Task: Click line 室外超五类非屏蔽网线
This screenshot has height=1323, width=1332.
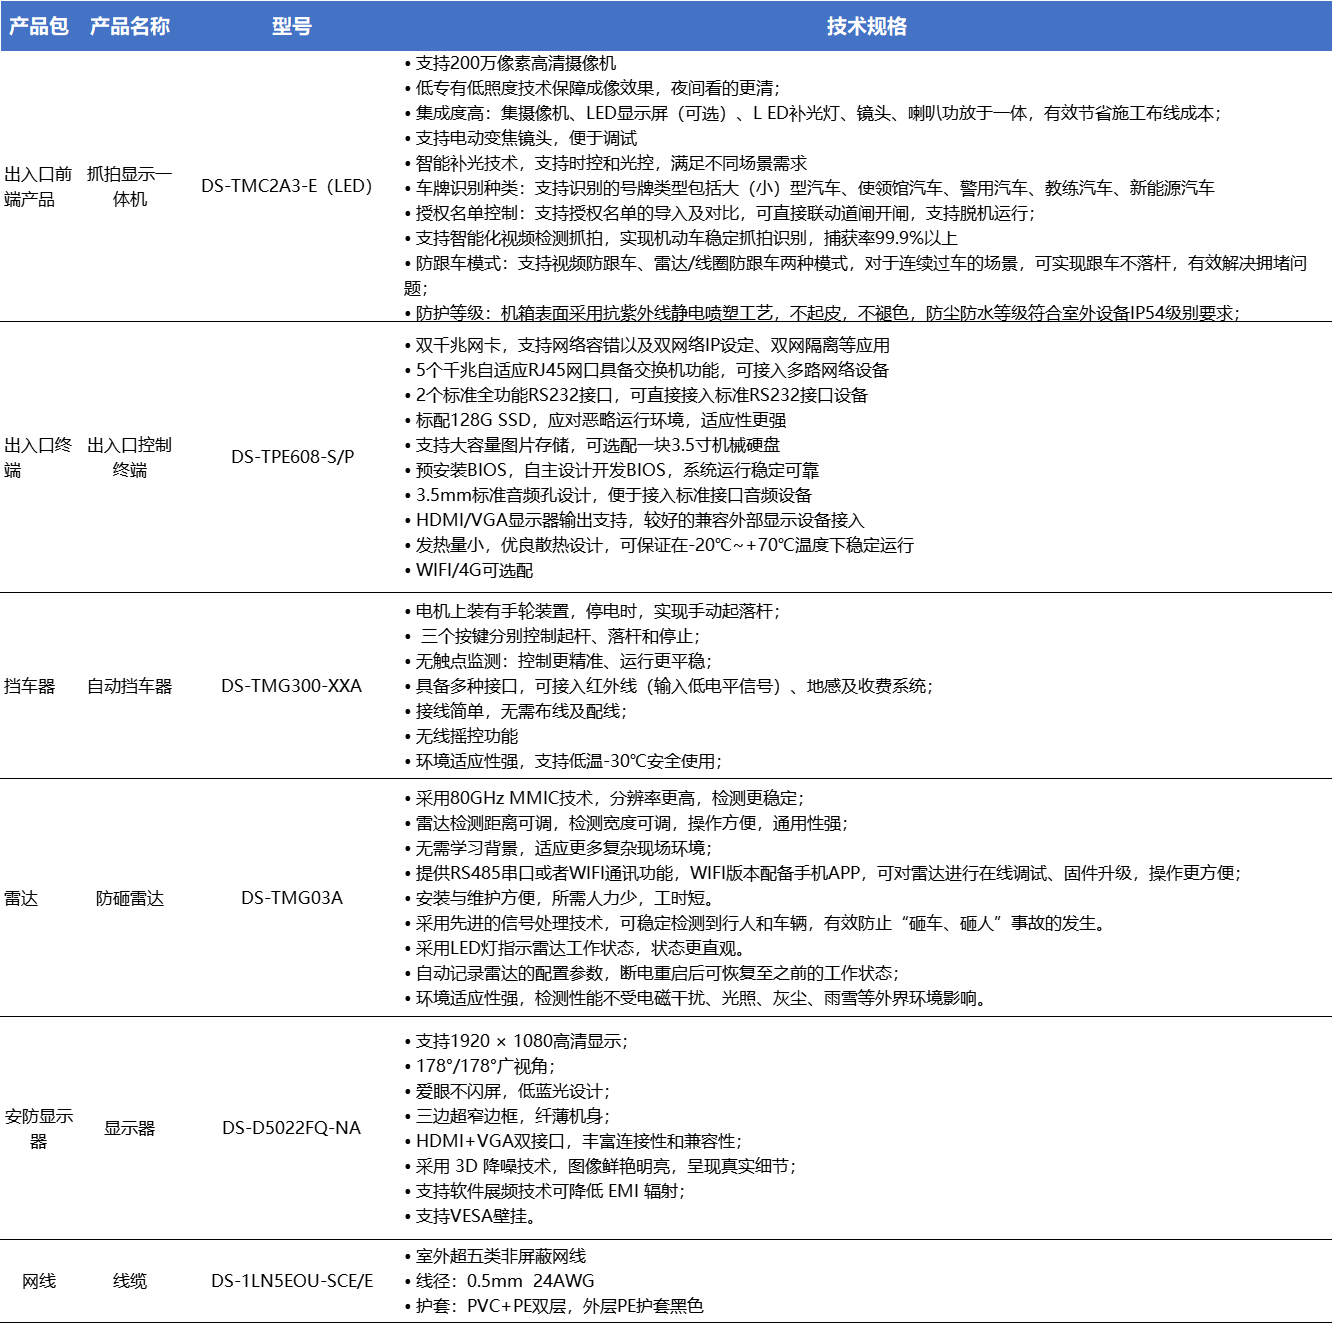Action: (495, 1256)
